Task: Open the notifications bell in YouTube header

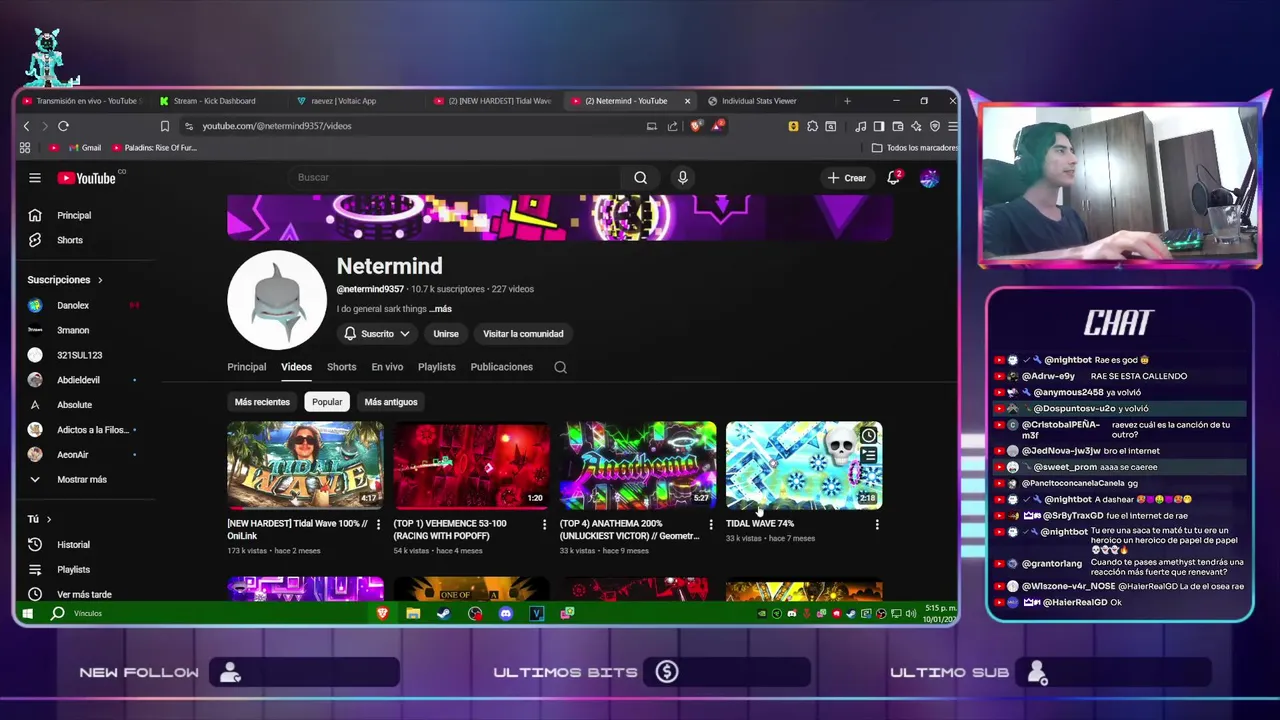Action: 894,178
